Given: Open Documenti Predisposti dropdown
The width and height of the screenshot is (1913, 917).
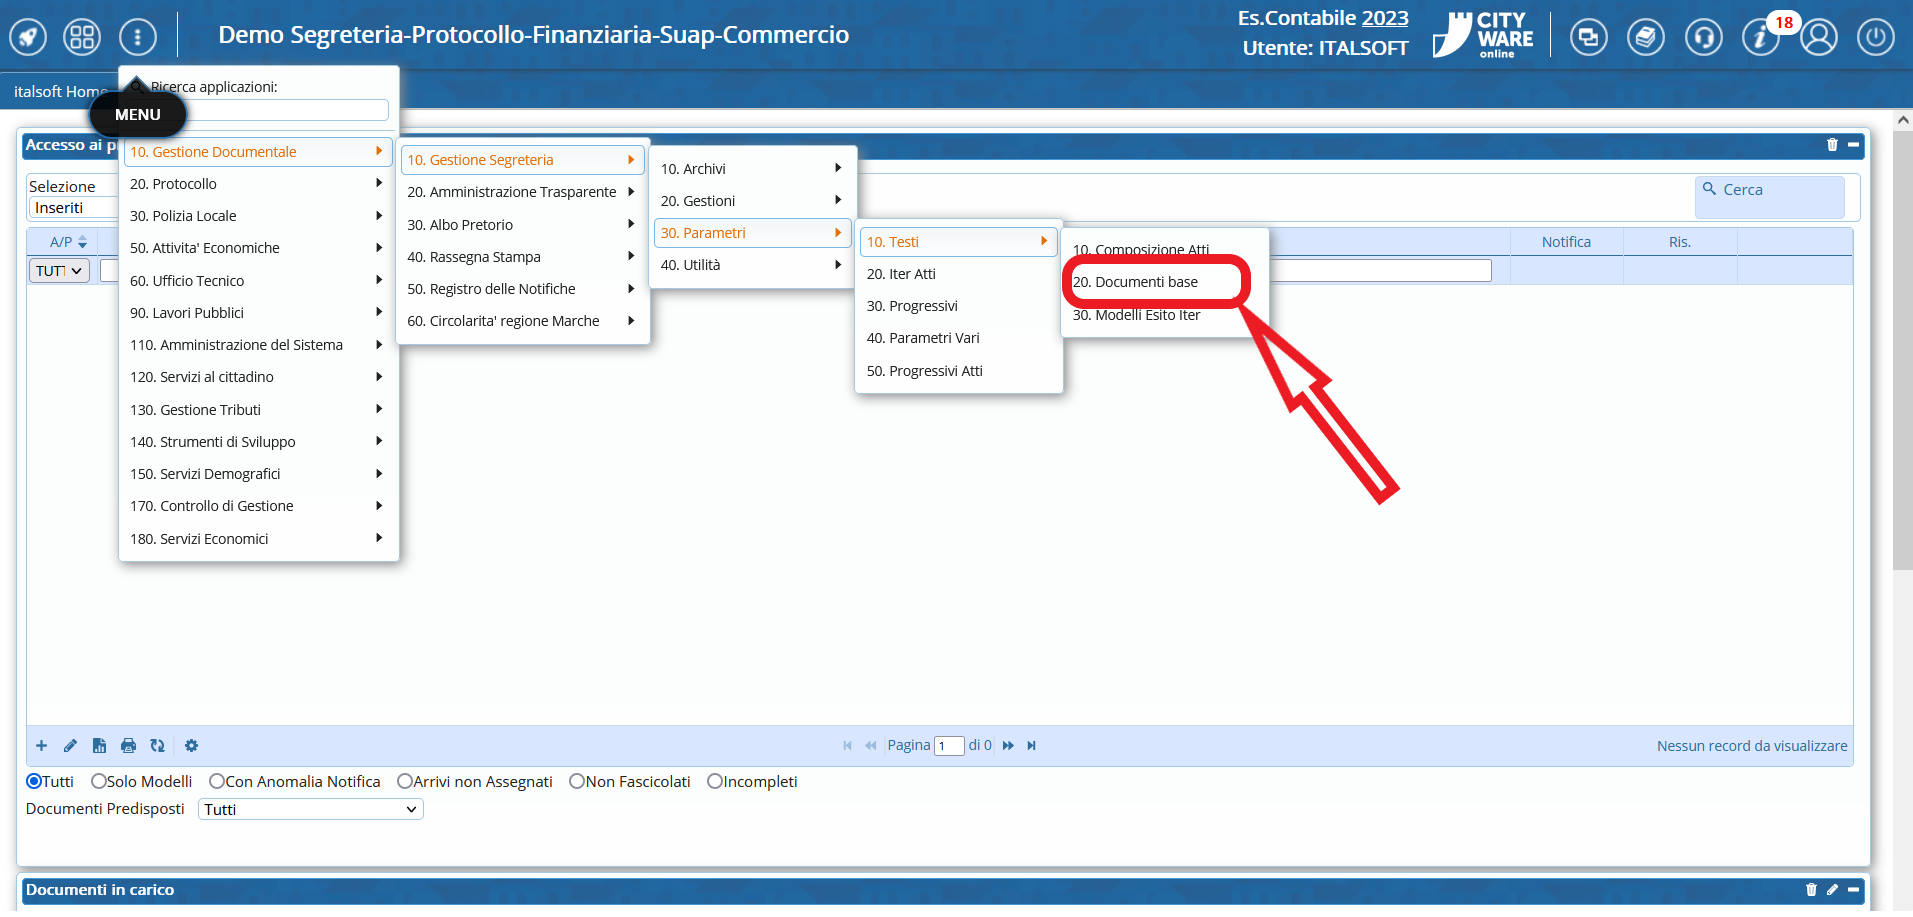Looking at the screenshot, I should [311, 810].
